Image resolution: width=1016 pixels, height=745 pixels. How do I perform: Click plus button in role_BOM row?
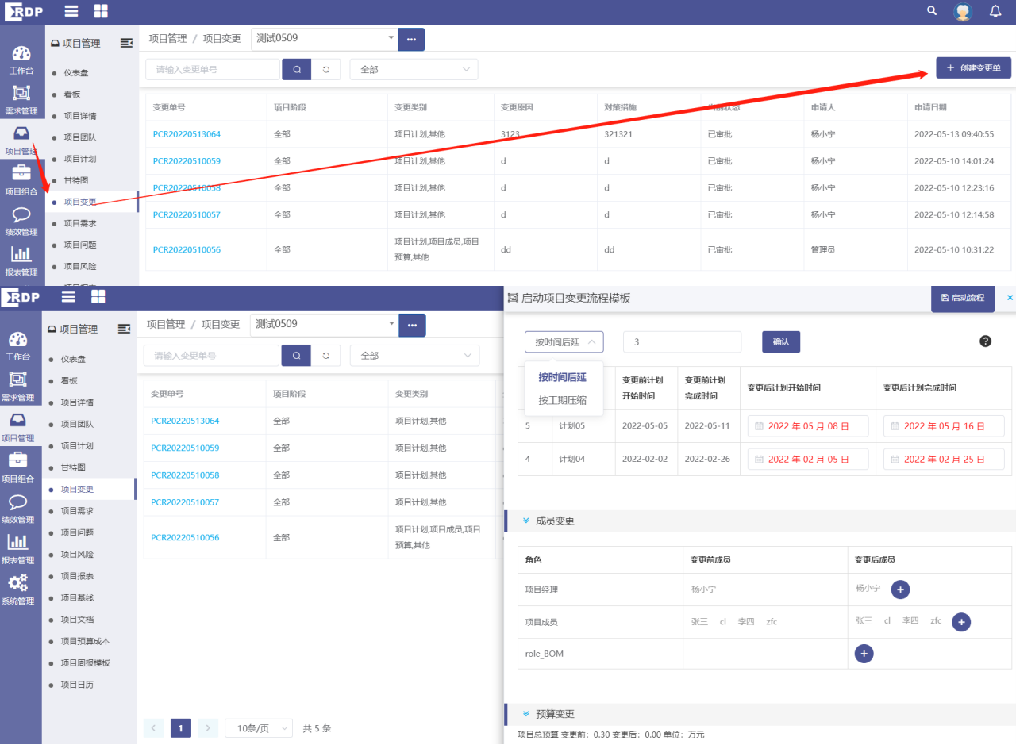coord(865,653)
